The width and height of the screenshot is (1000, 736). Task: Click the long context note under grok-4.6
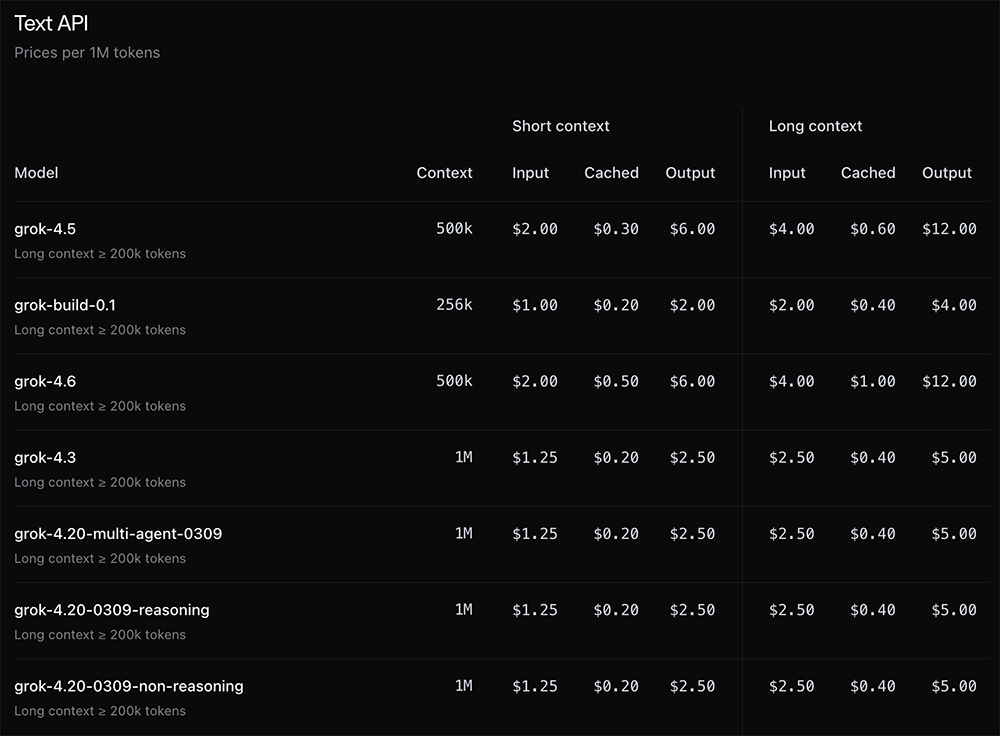pos(99,406)
